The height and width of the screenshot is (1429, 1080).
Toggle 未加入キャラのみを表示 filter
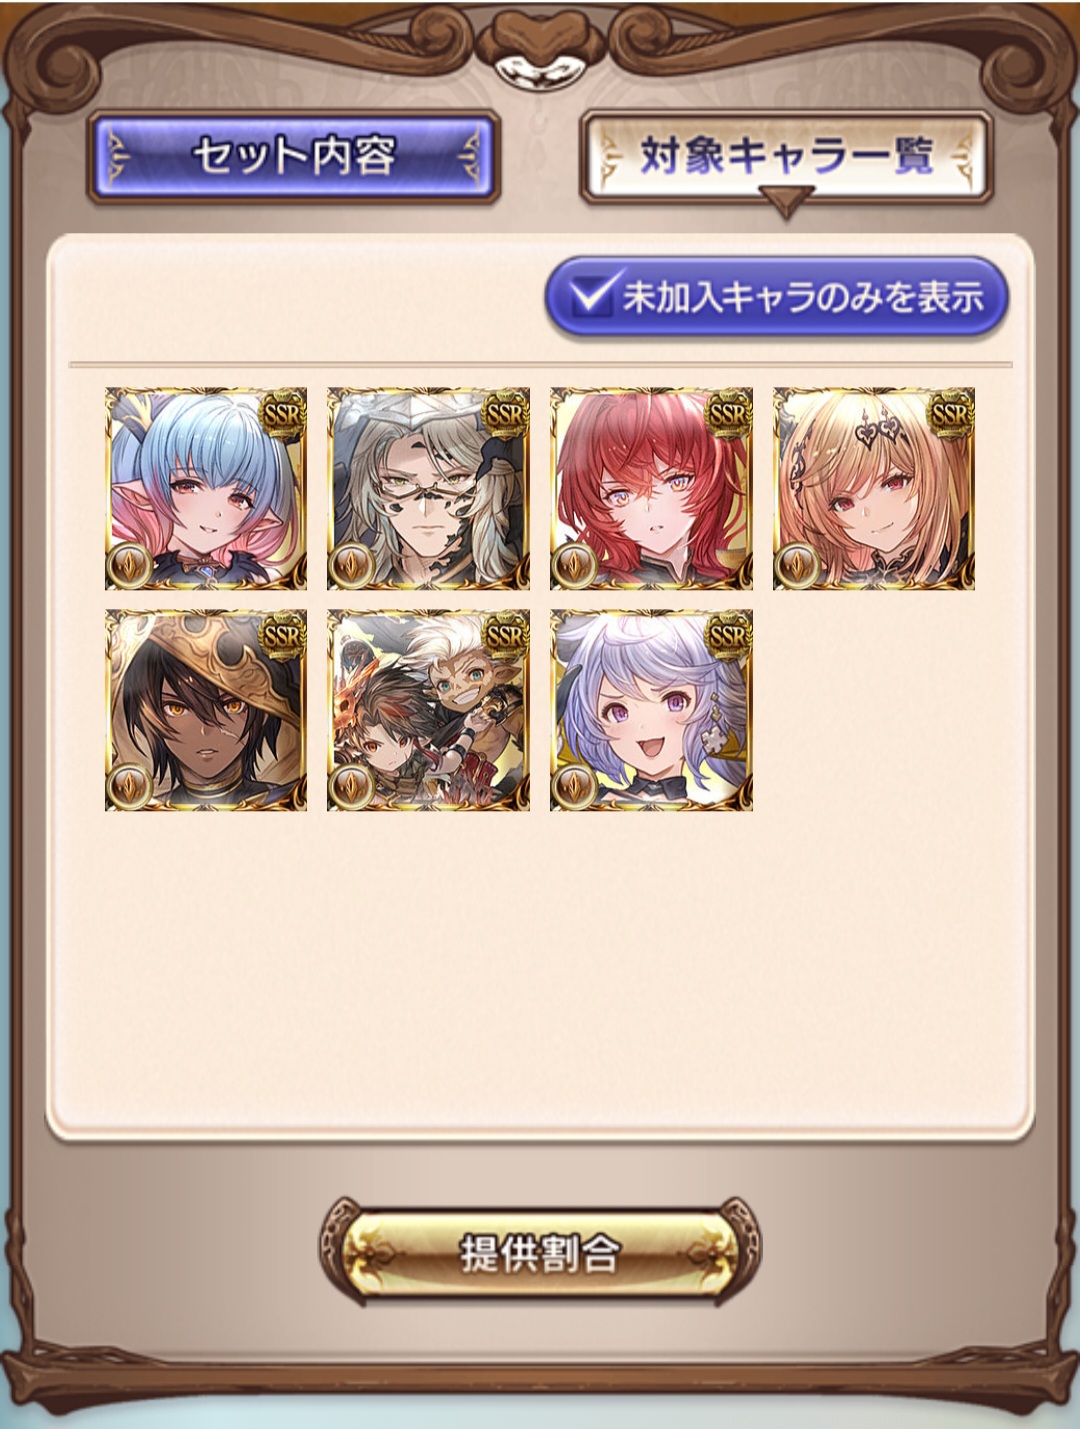776,297
